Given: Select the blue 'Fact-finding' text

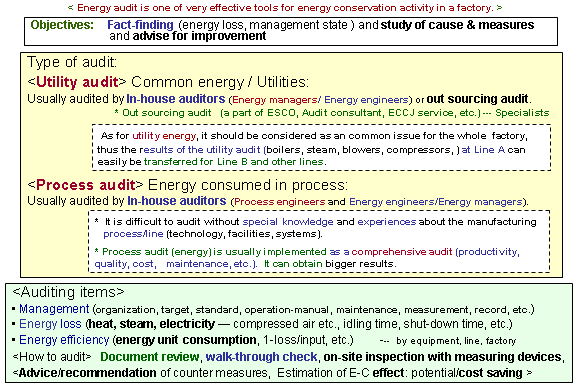Looking at the screenshot, I should [140, 25].
